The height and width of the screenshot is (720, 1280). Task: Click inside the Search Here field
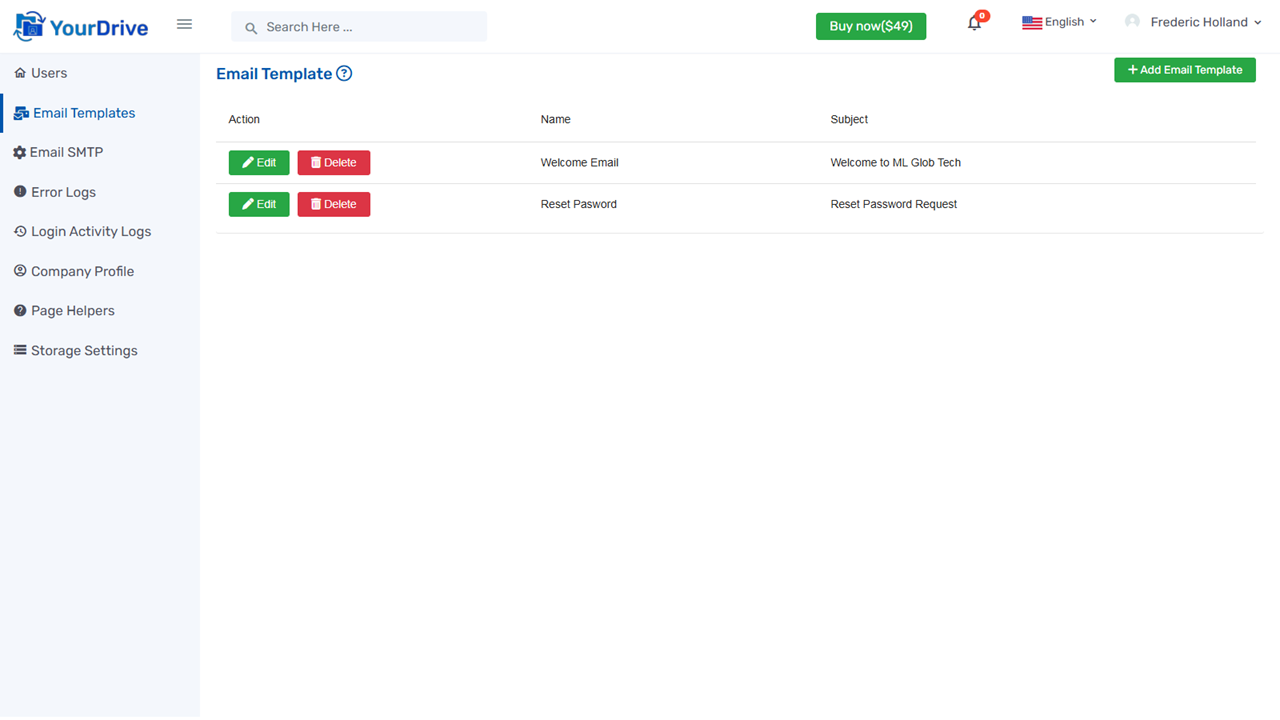coord(360,27)
